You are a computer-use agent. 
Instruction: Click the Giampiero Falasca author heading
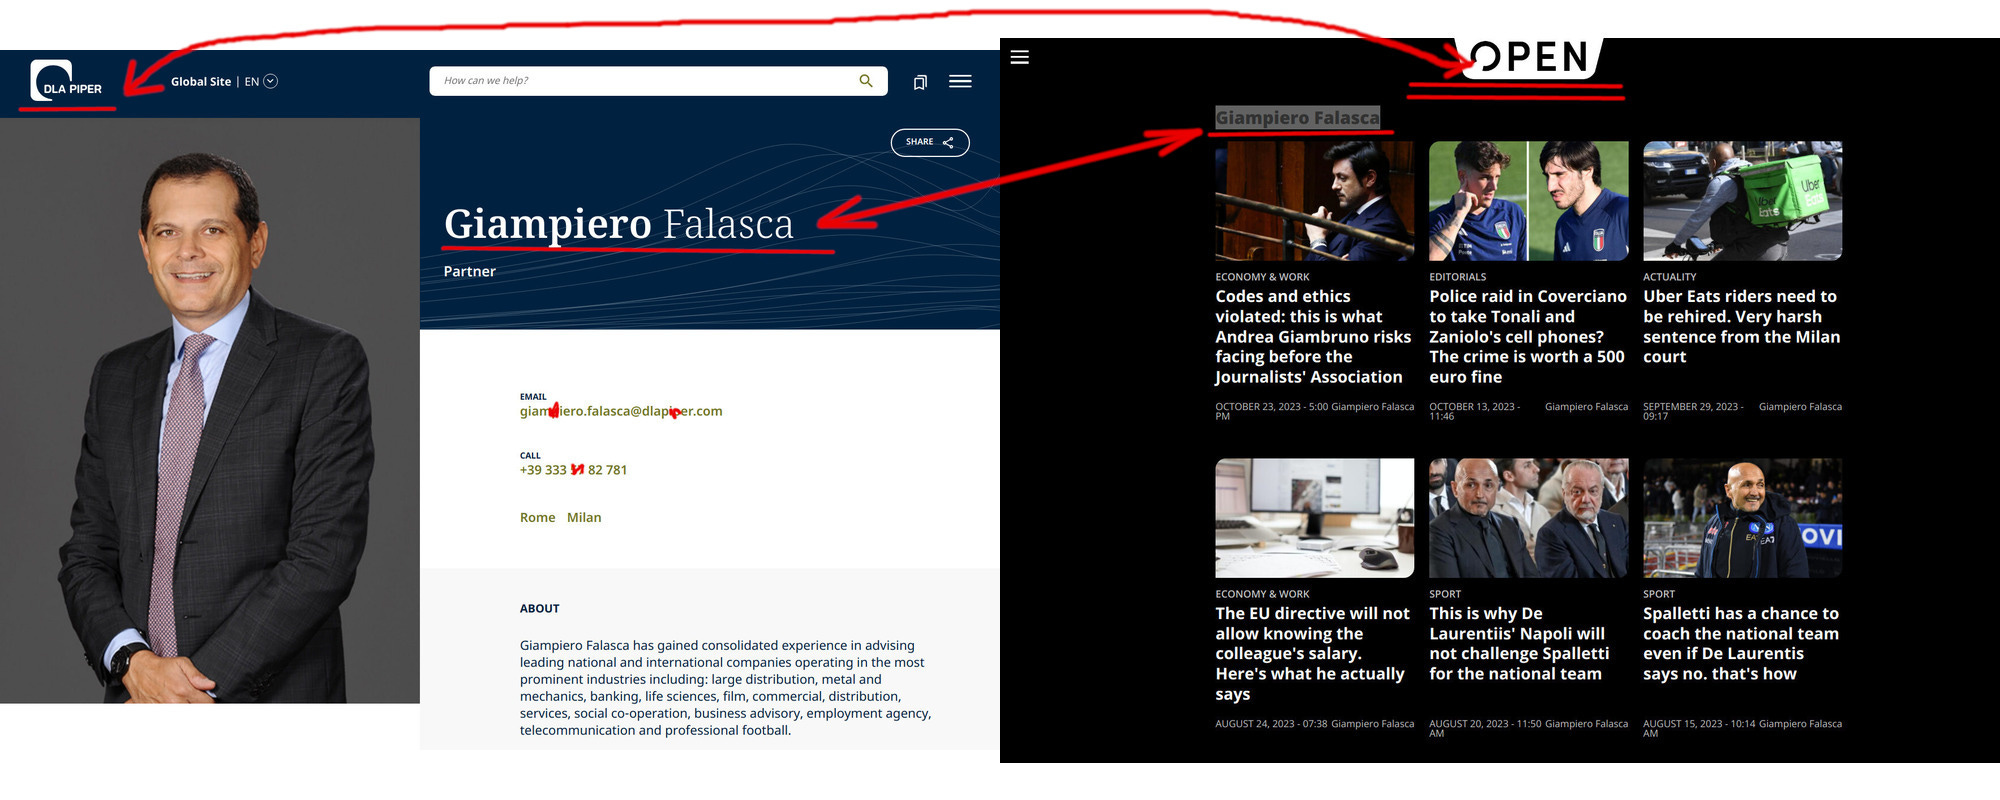(x=1297, y=118)
